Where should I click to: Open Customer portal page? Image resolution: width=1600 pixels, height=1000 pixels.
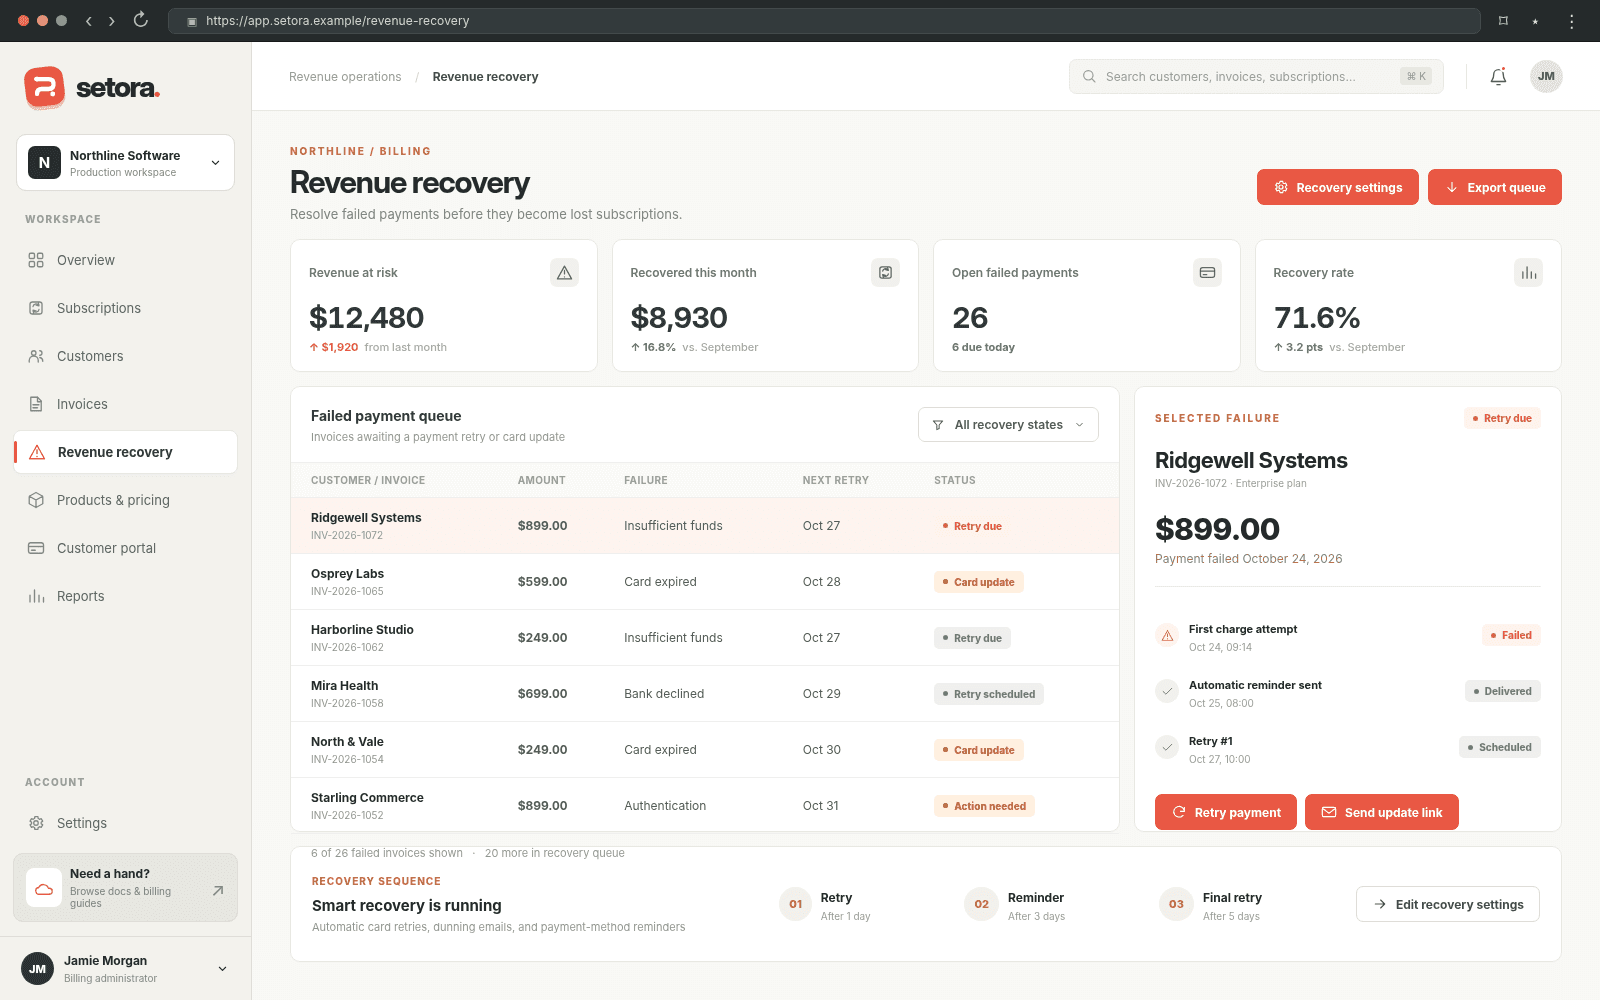[126, 548]
